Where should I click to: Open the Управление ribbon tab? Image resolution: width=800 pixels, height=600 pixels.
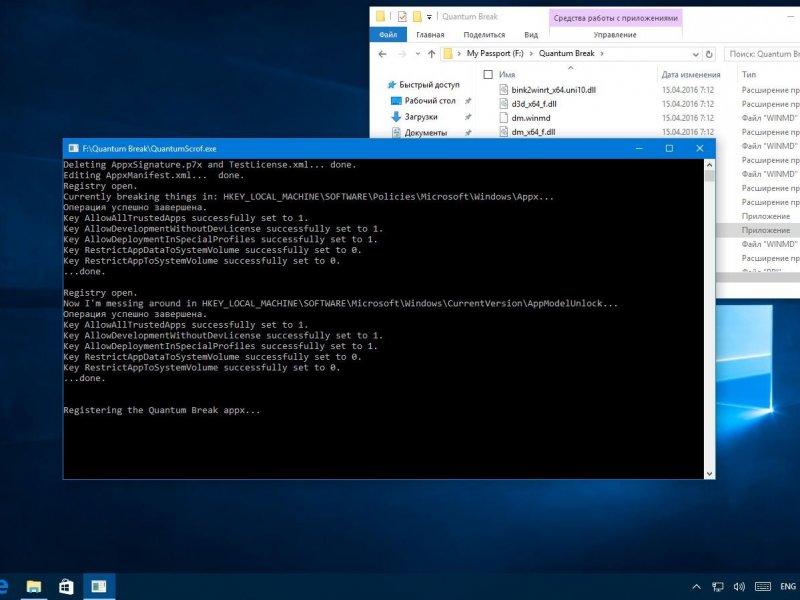[x=615, y=35]
